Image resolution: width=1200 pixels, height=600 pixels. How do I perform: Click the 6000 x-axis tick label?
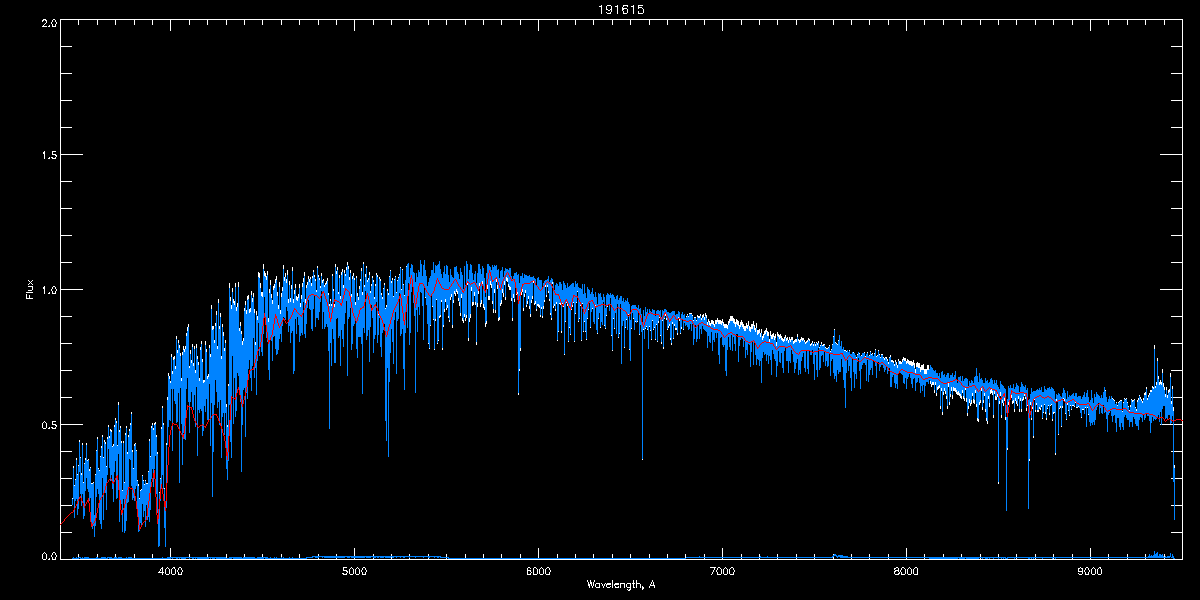pos(538,572)
